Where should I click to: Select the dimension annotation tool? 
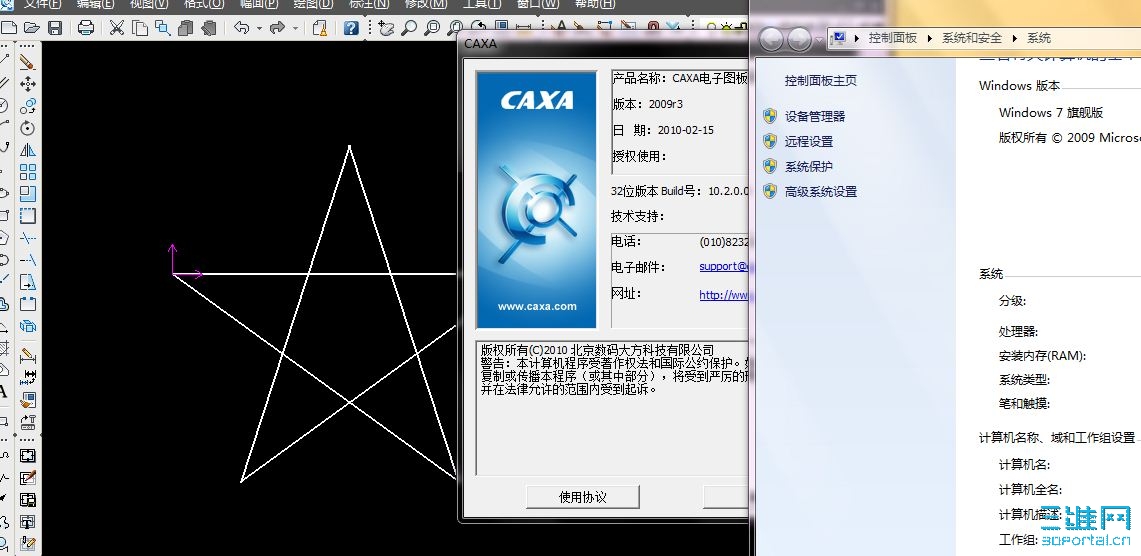(x=28, y=356)
